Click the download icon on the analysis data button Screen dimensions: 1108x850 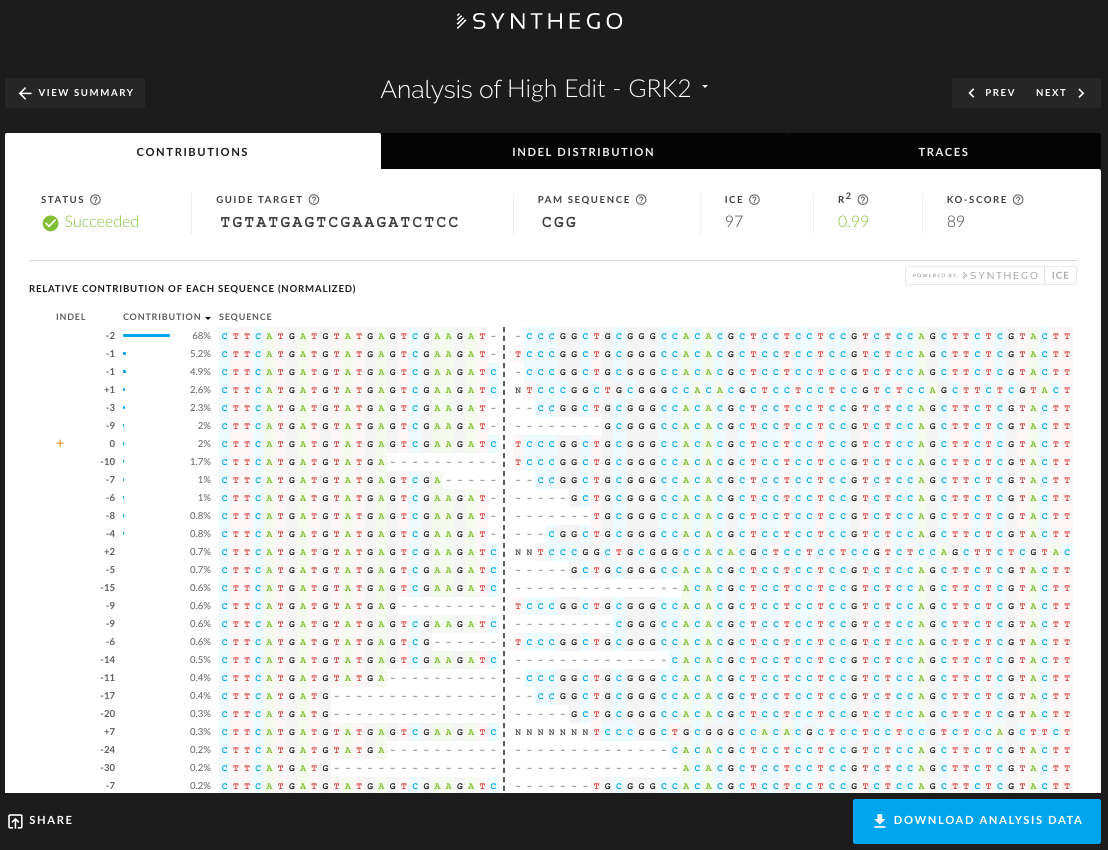click(879, 820)
